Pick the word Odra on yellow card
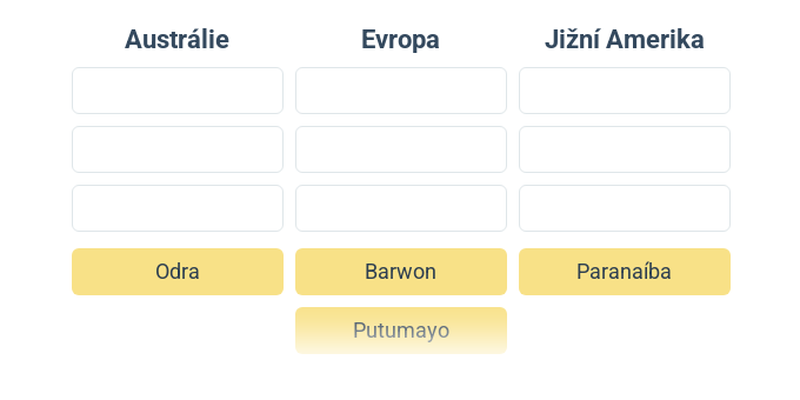Image resolution: width=800 pixels, height=400 pixels. [178, 271]
